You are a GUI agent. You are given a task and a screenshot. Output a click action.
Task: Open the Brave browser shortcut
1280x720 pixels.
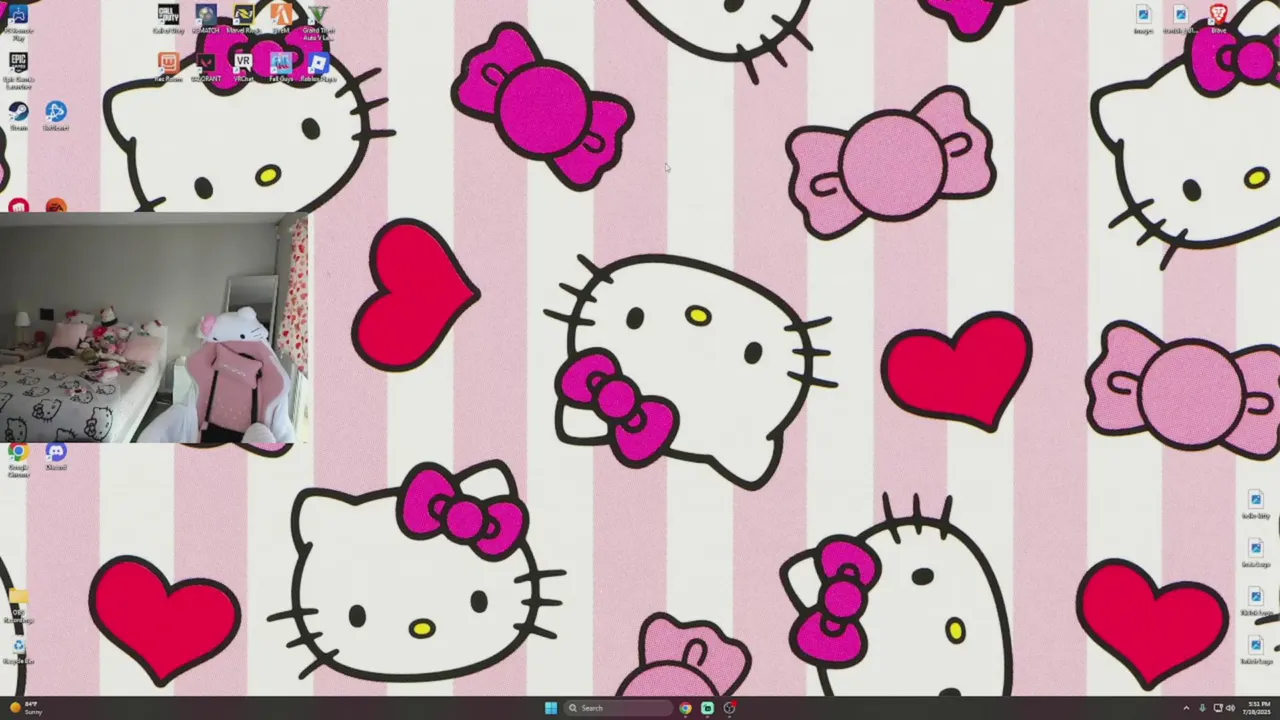1218,18
